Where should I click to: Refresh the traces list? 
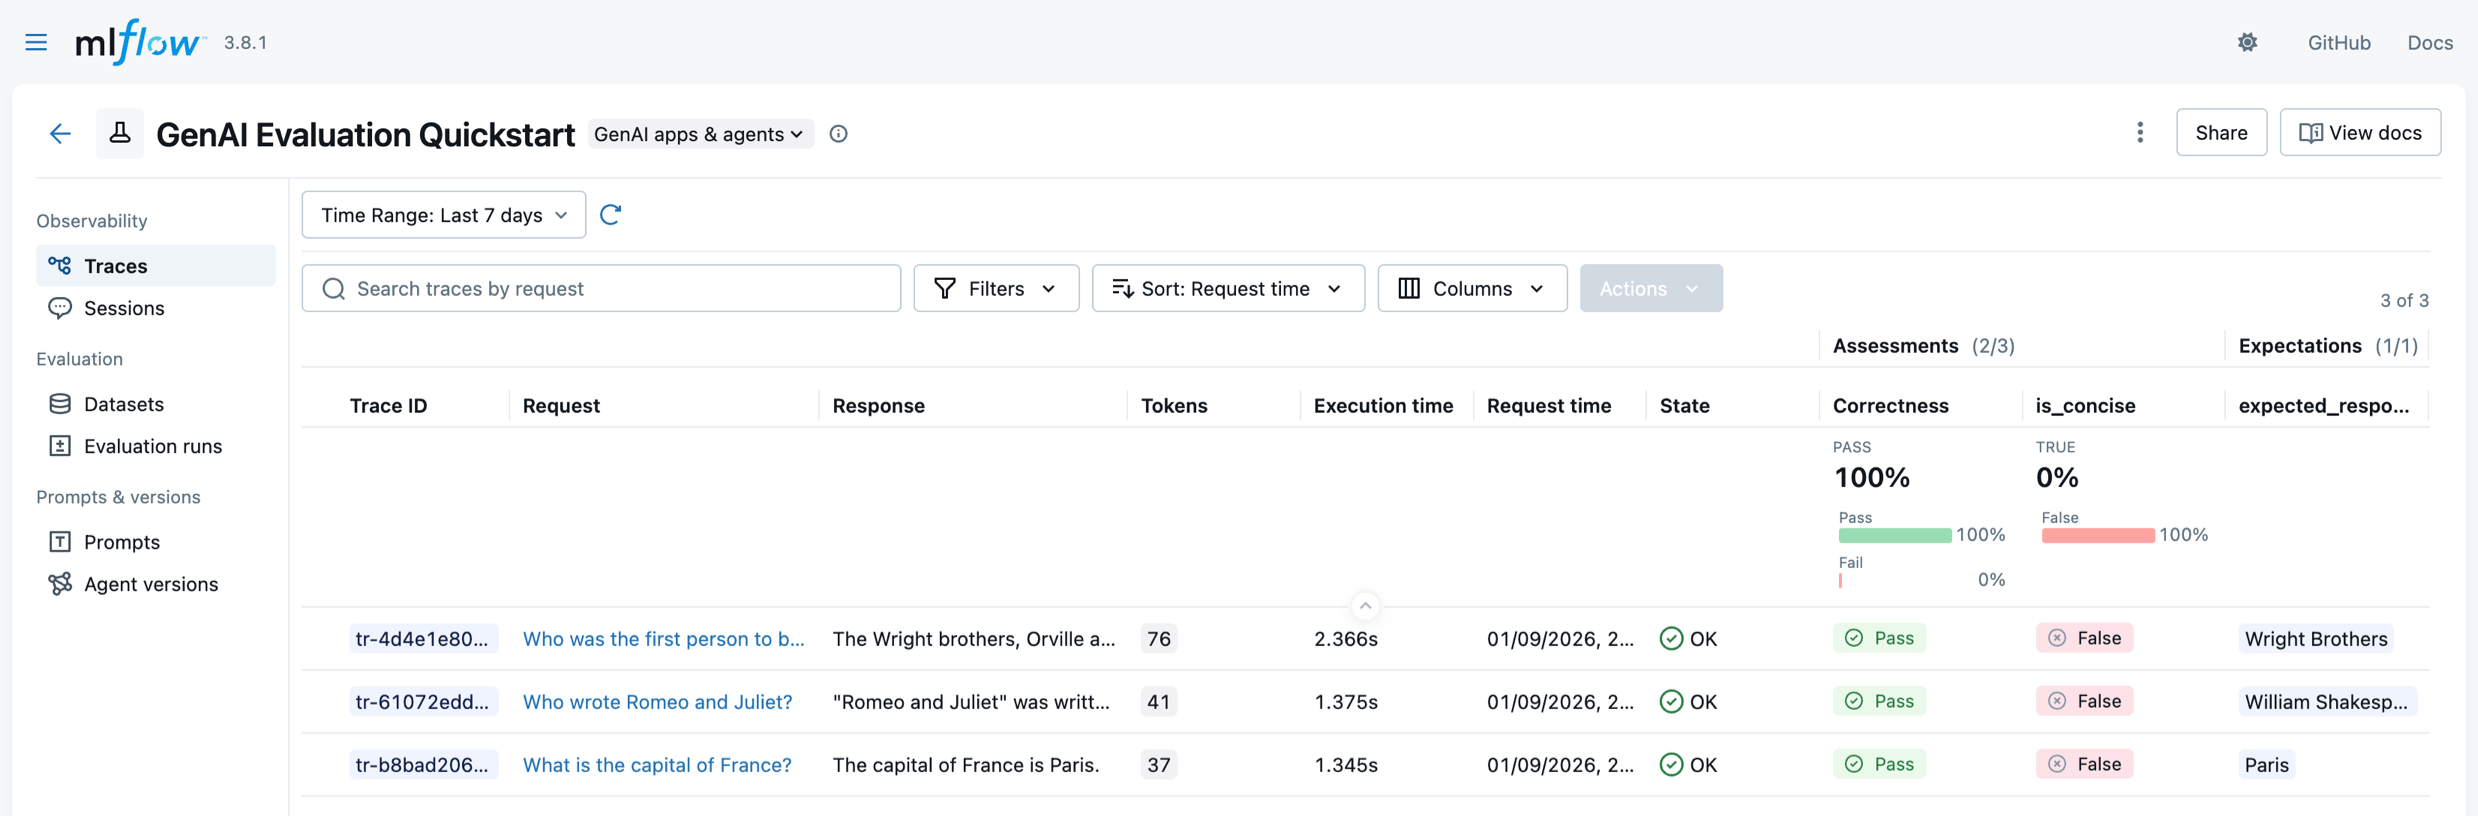[x=610, y=215]
